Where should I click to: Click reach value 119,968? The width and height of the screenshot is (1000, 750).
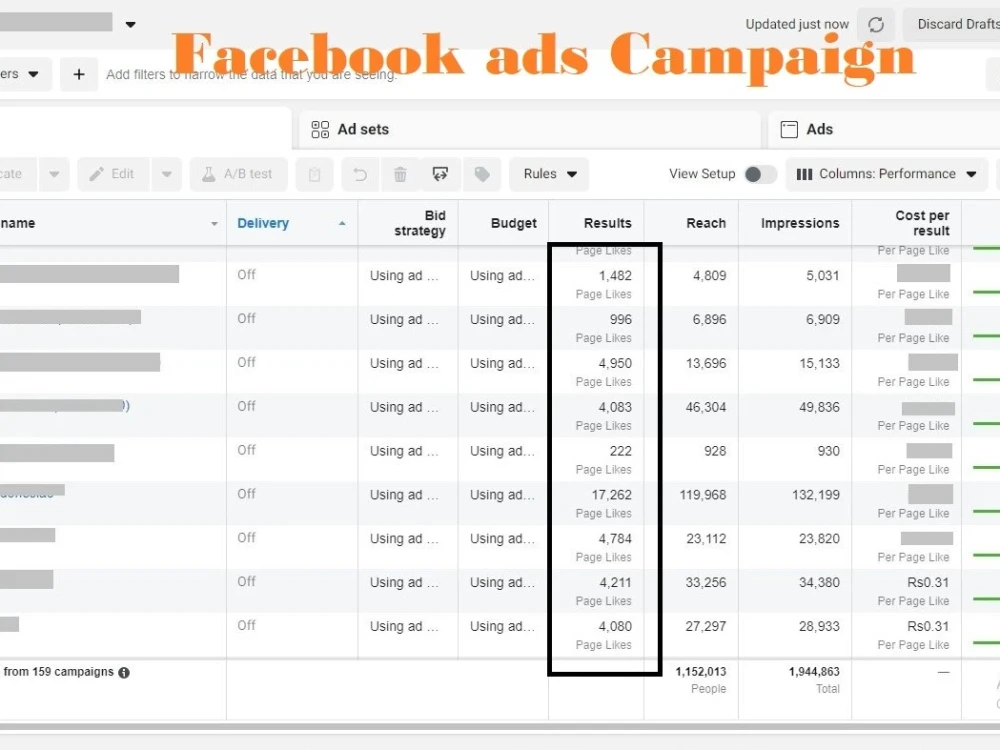(703, 495)
